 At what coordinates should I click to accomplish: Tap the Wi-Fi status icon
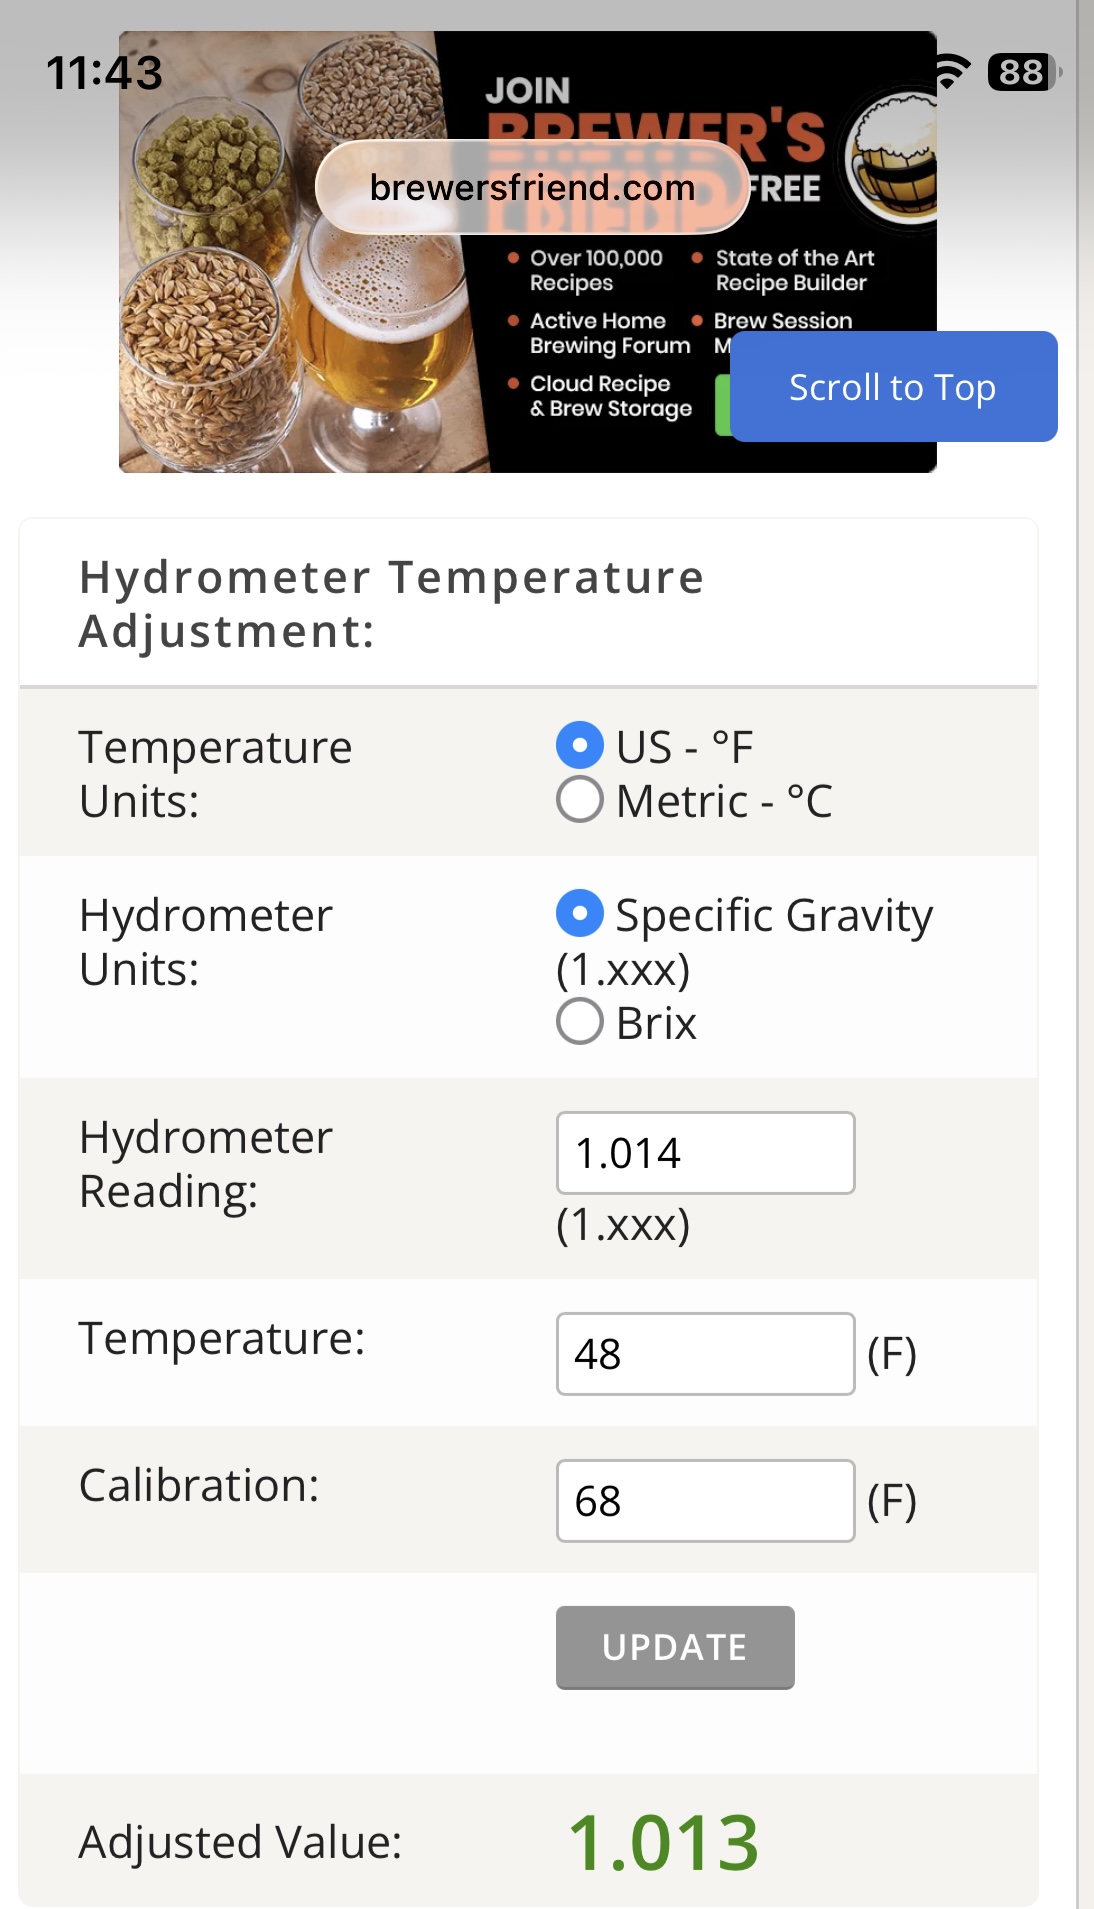(x=952, y=71)
